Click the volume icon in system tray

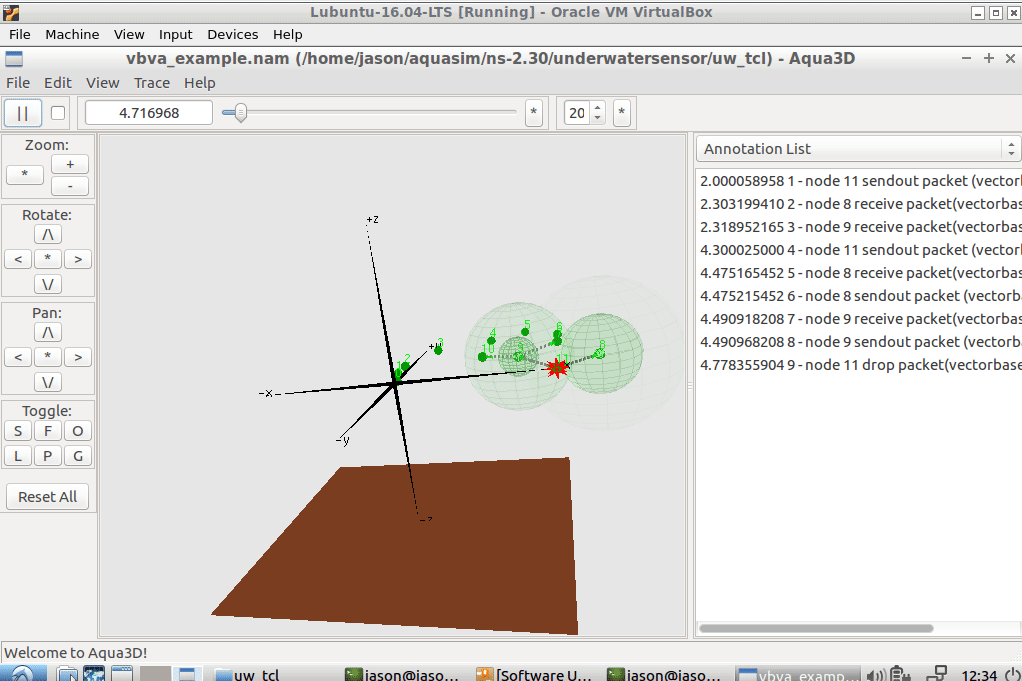875,674
